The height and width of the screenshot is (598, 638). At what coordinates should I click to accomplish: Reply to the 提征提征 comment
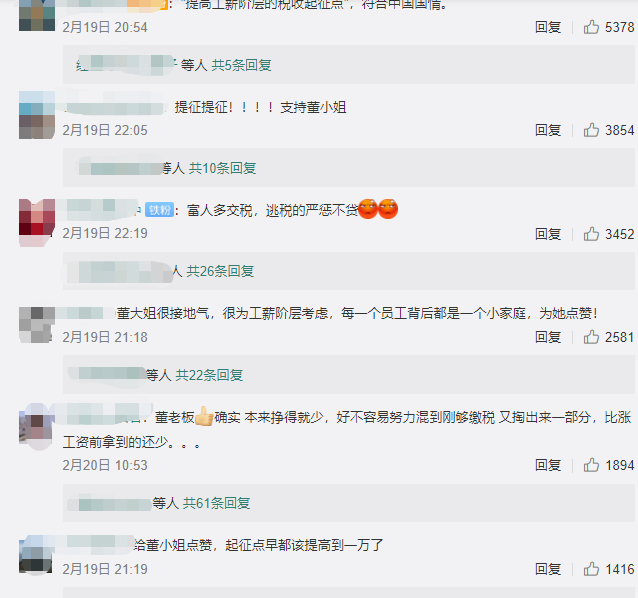(x=548, y=130)
